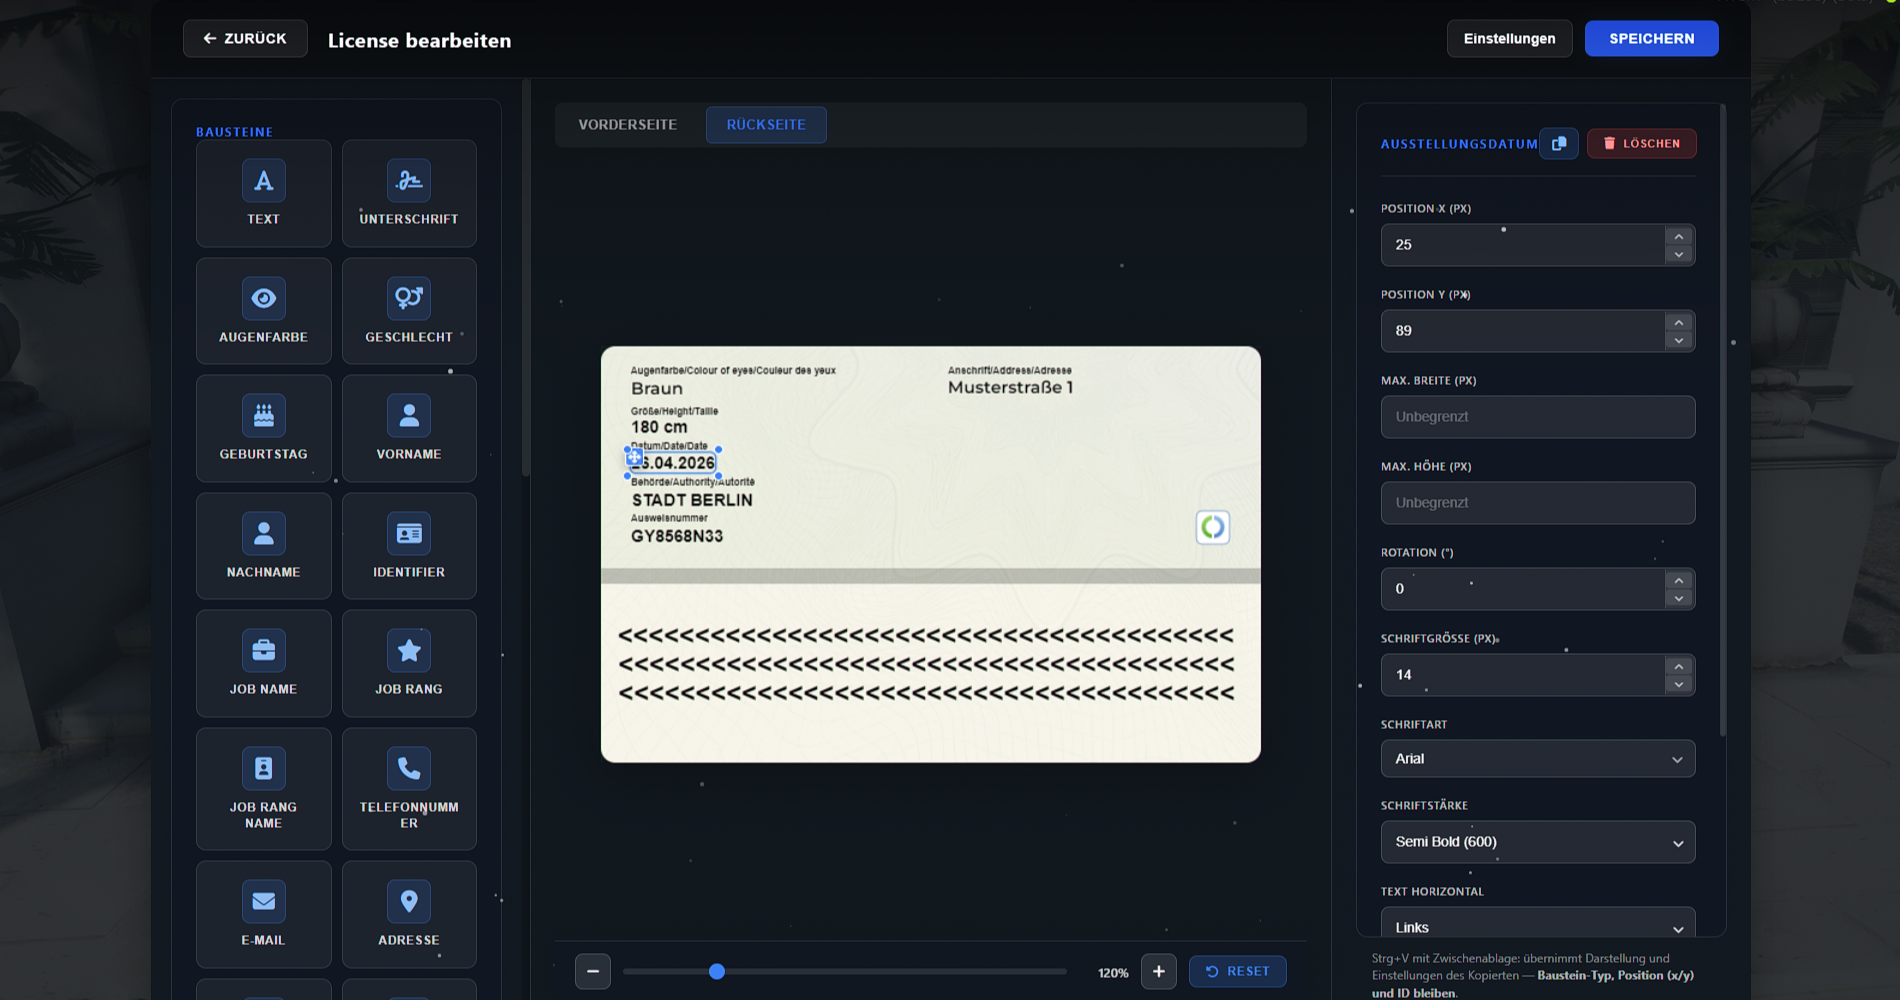Add the Augenfarbe eye block

click(x=263, y=311)
